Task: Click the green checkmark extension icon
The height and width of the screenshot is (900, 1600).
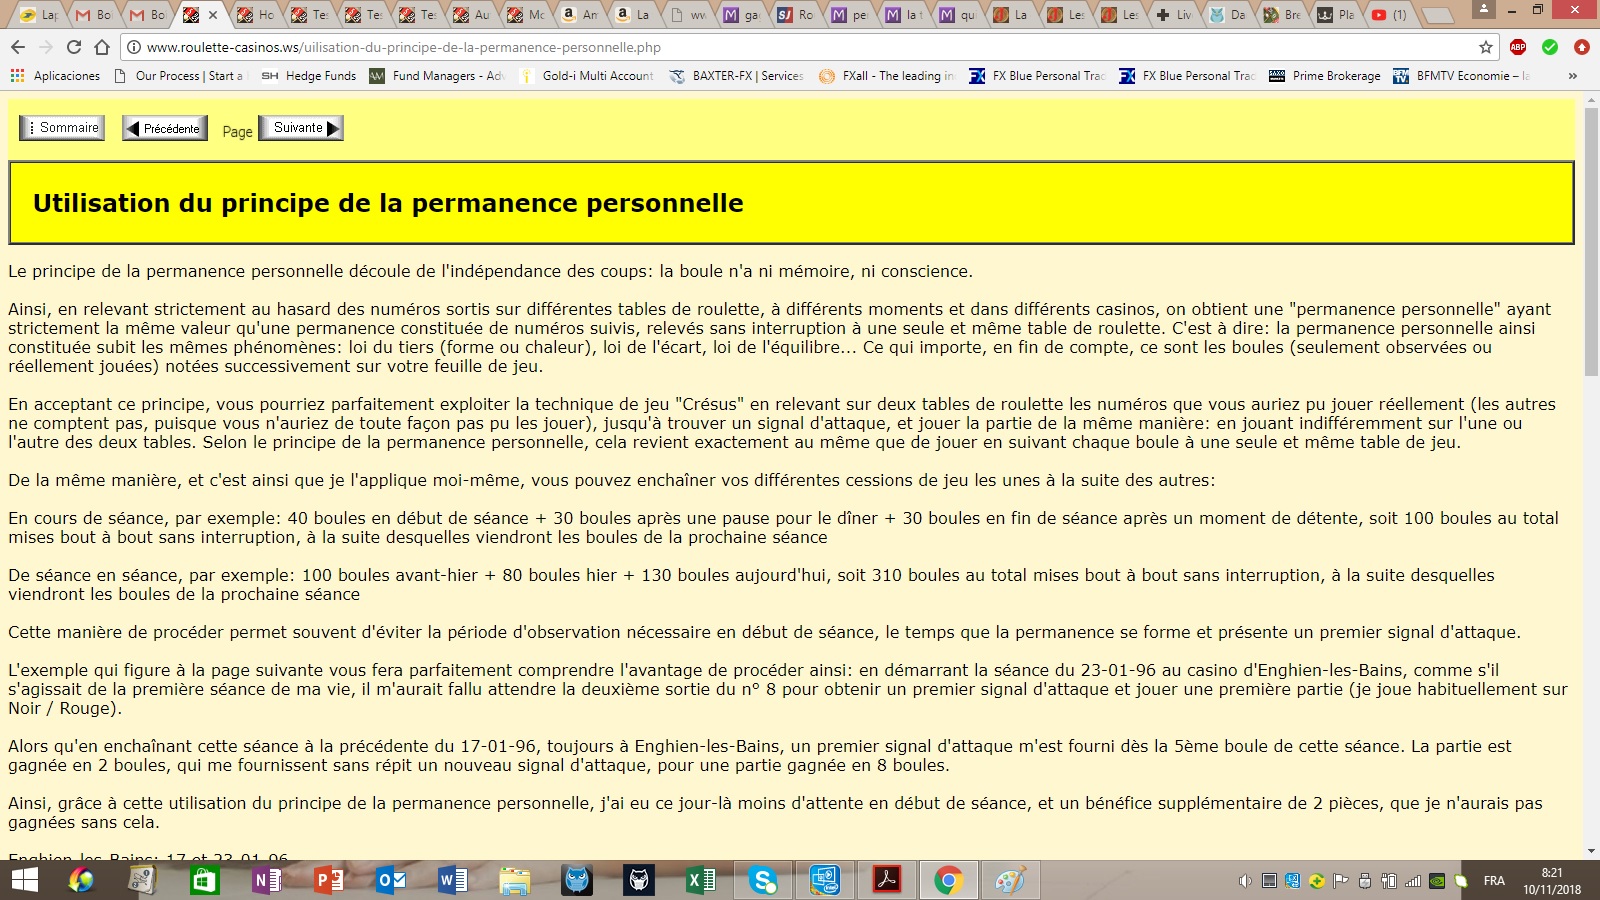Action: pyautogui.click(x=1550, y=47)
